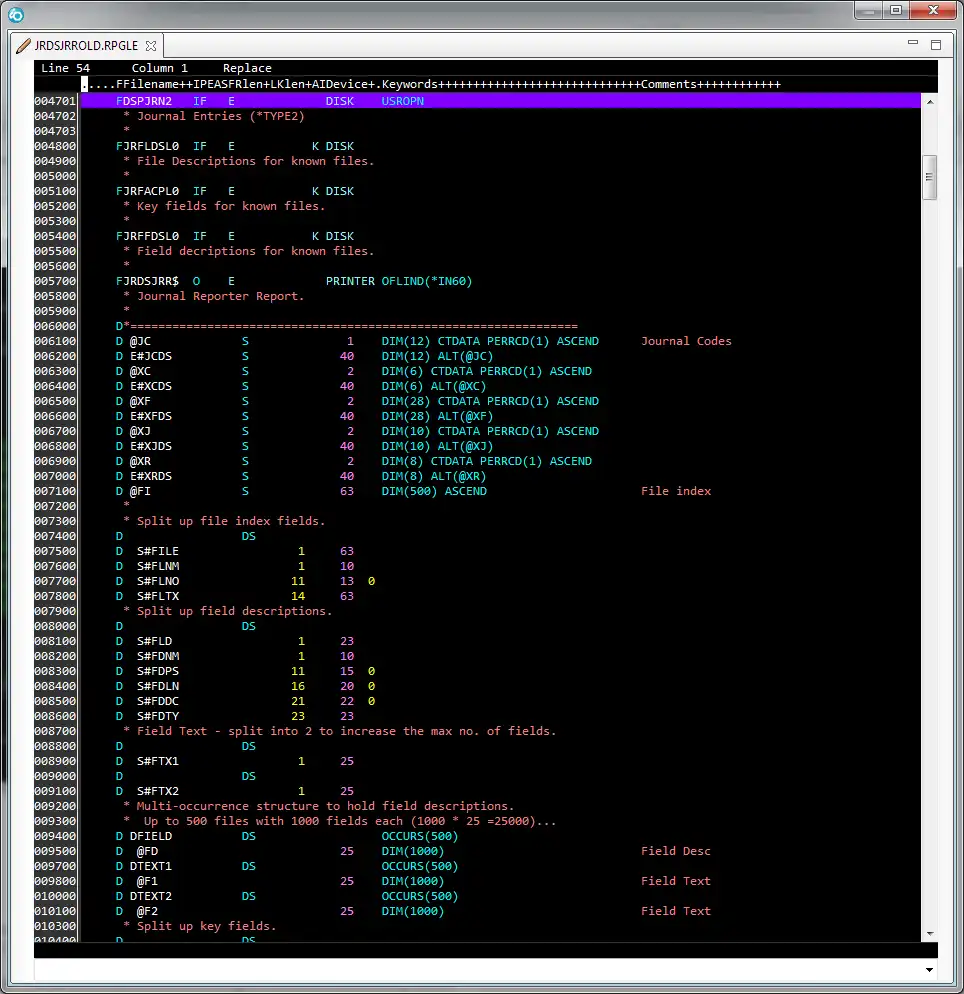Click the S#FILE subfield

[x=158, y=551]
